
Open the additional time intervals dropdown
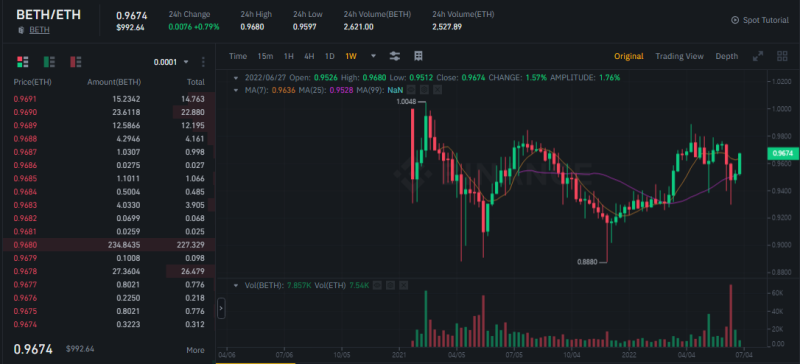tap(373, 56)
